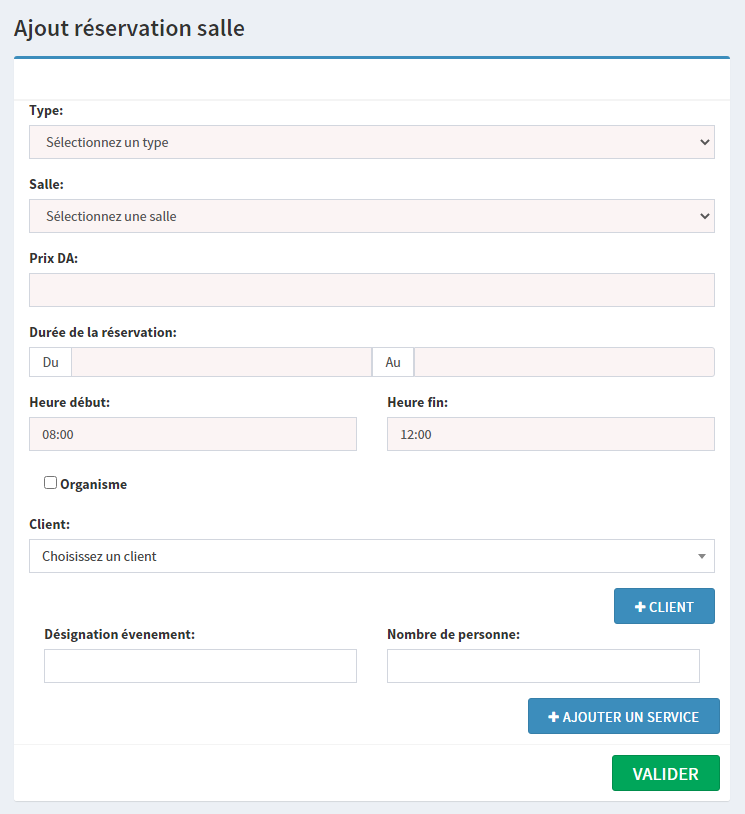Open the Type dropdown list

371,142
